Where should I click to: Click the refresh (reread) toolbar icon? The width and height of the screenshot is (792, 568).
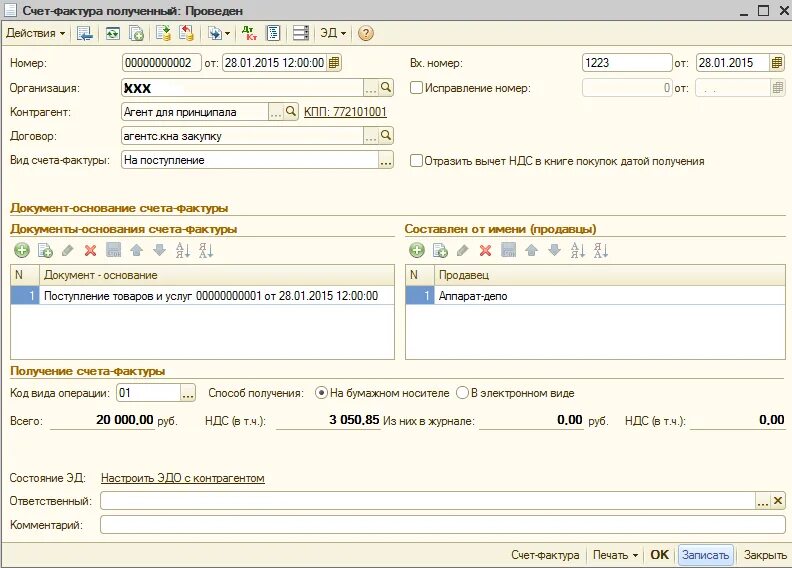113,33
